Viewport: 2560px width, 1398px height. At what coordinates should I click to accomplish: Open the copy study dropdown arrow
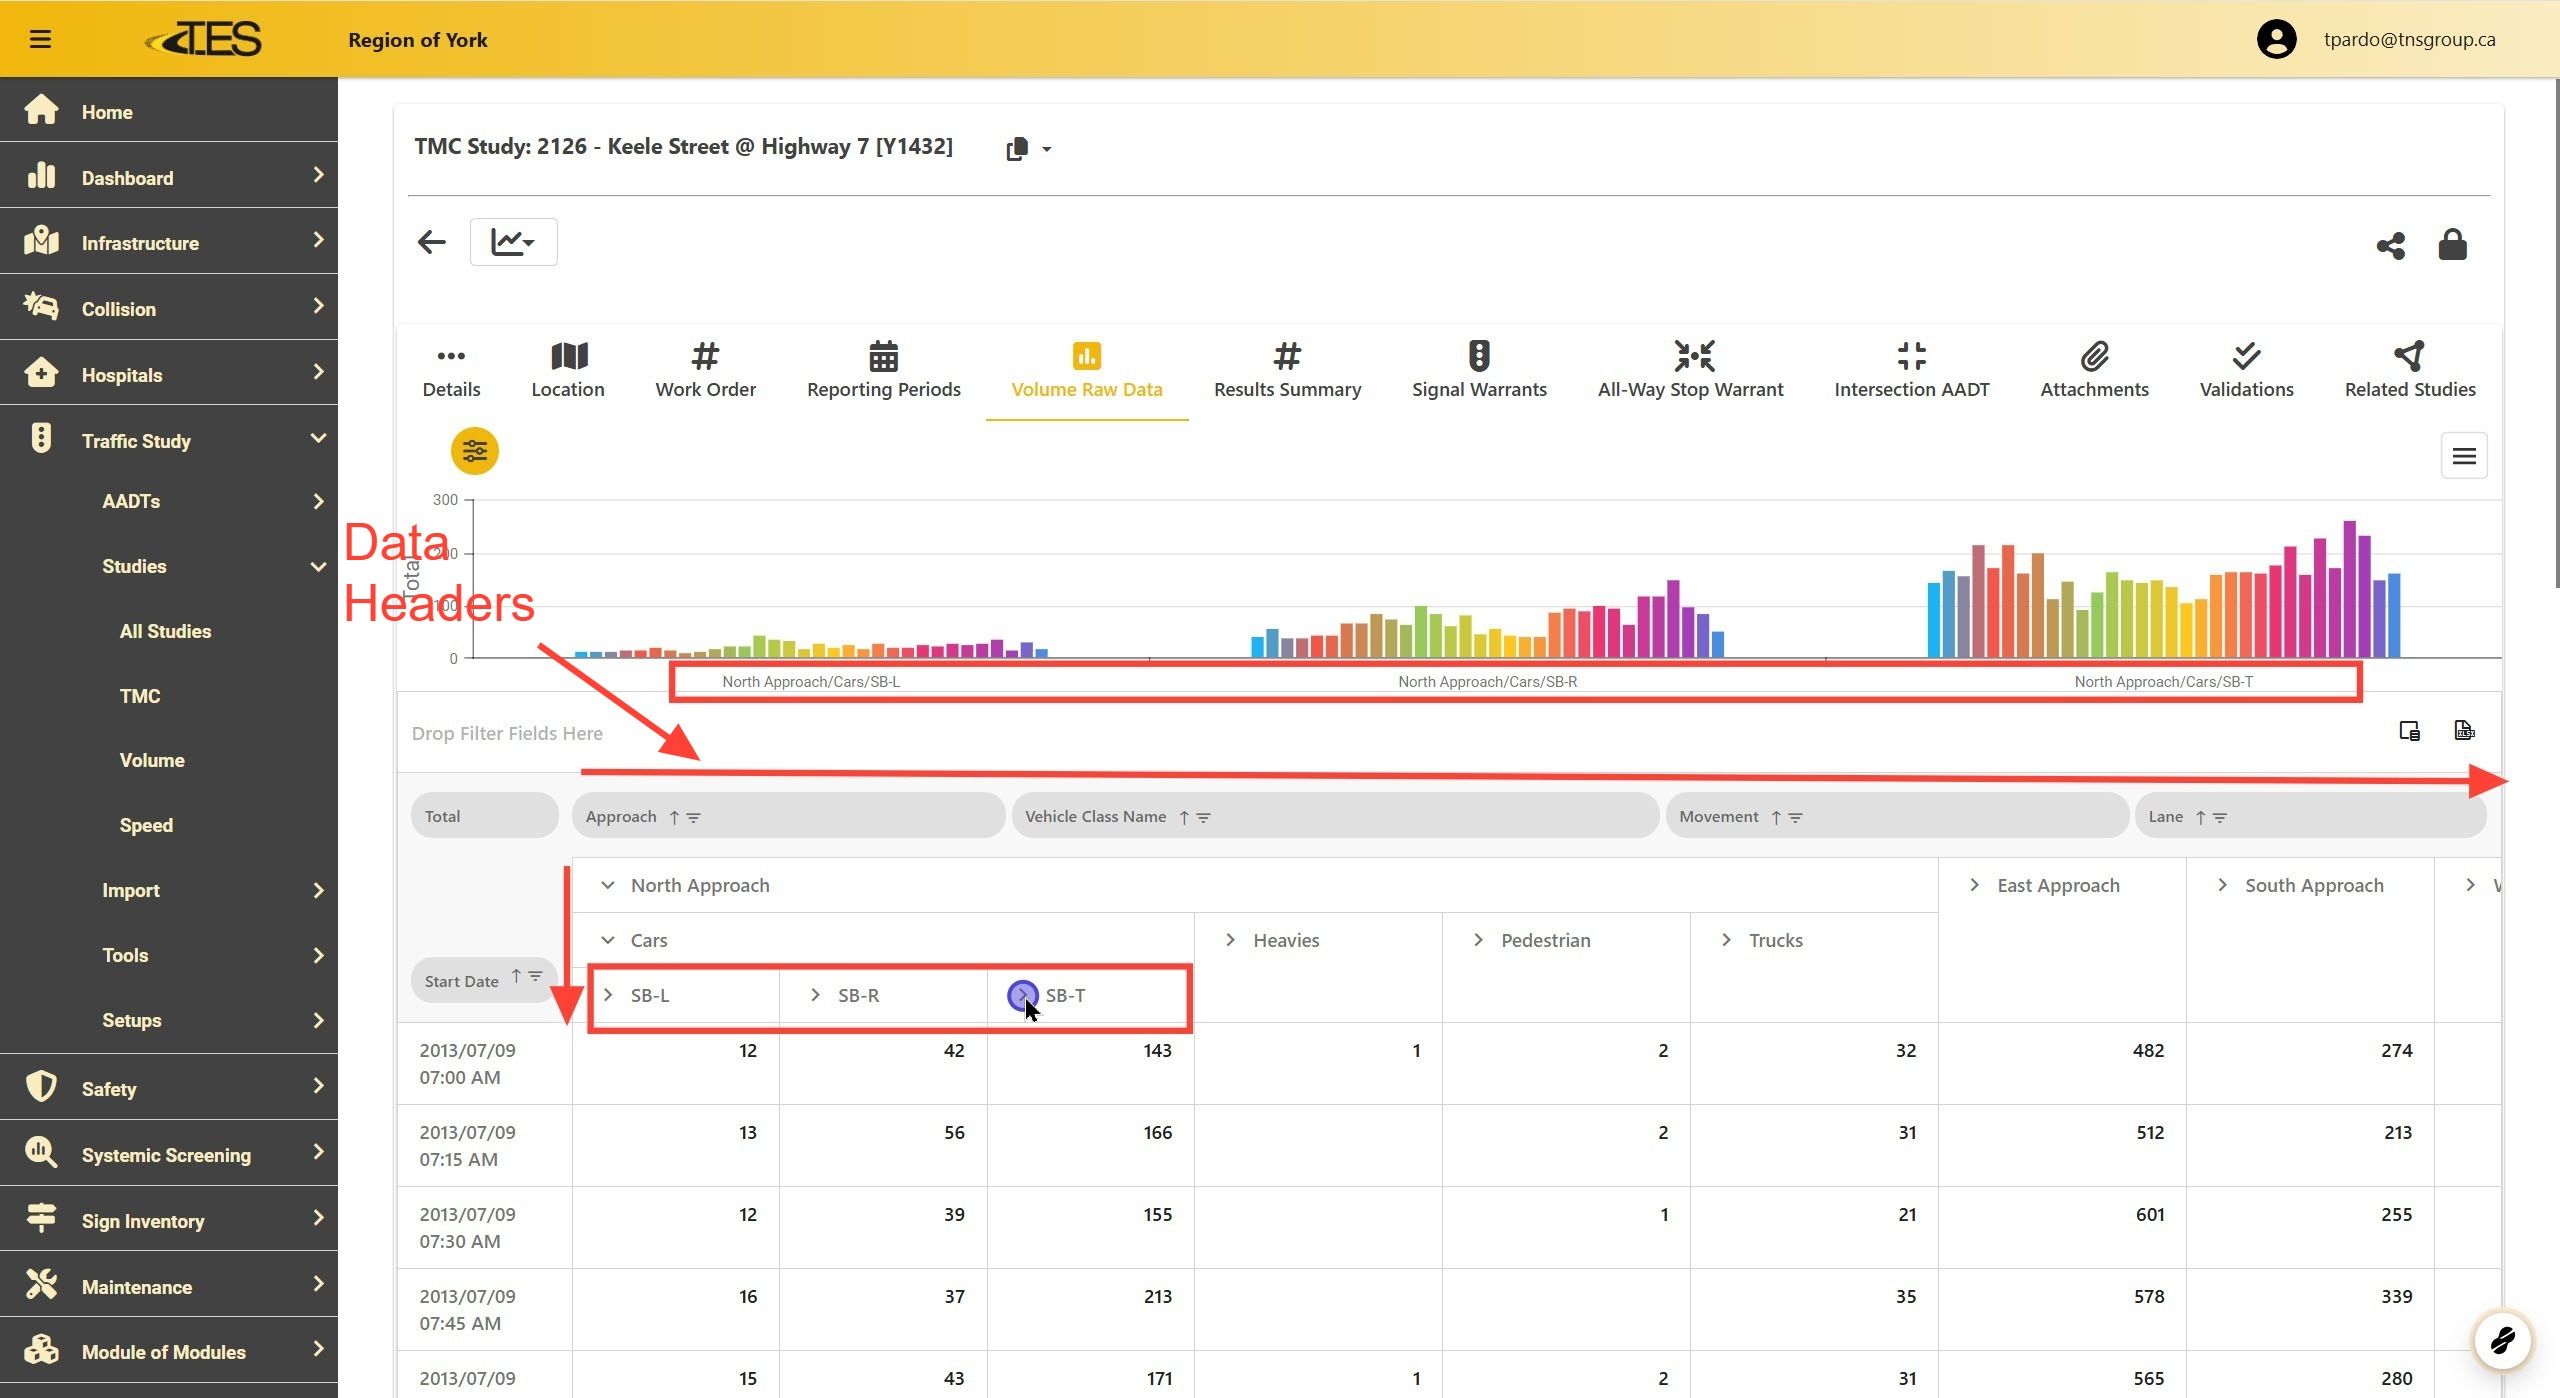(x=1046, y=149)
